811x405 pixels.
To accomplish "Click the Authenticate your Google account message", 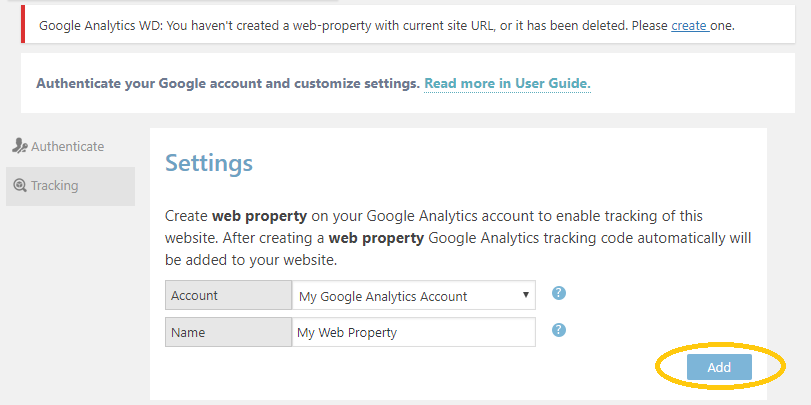I will (228, 83).
